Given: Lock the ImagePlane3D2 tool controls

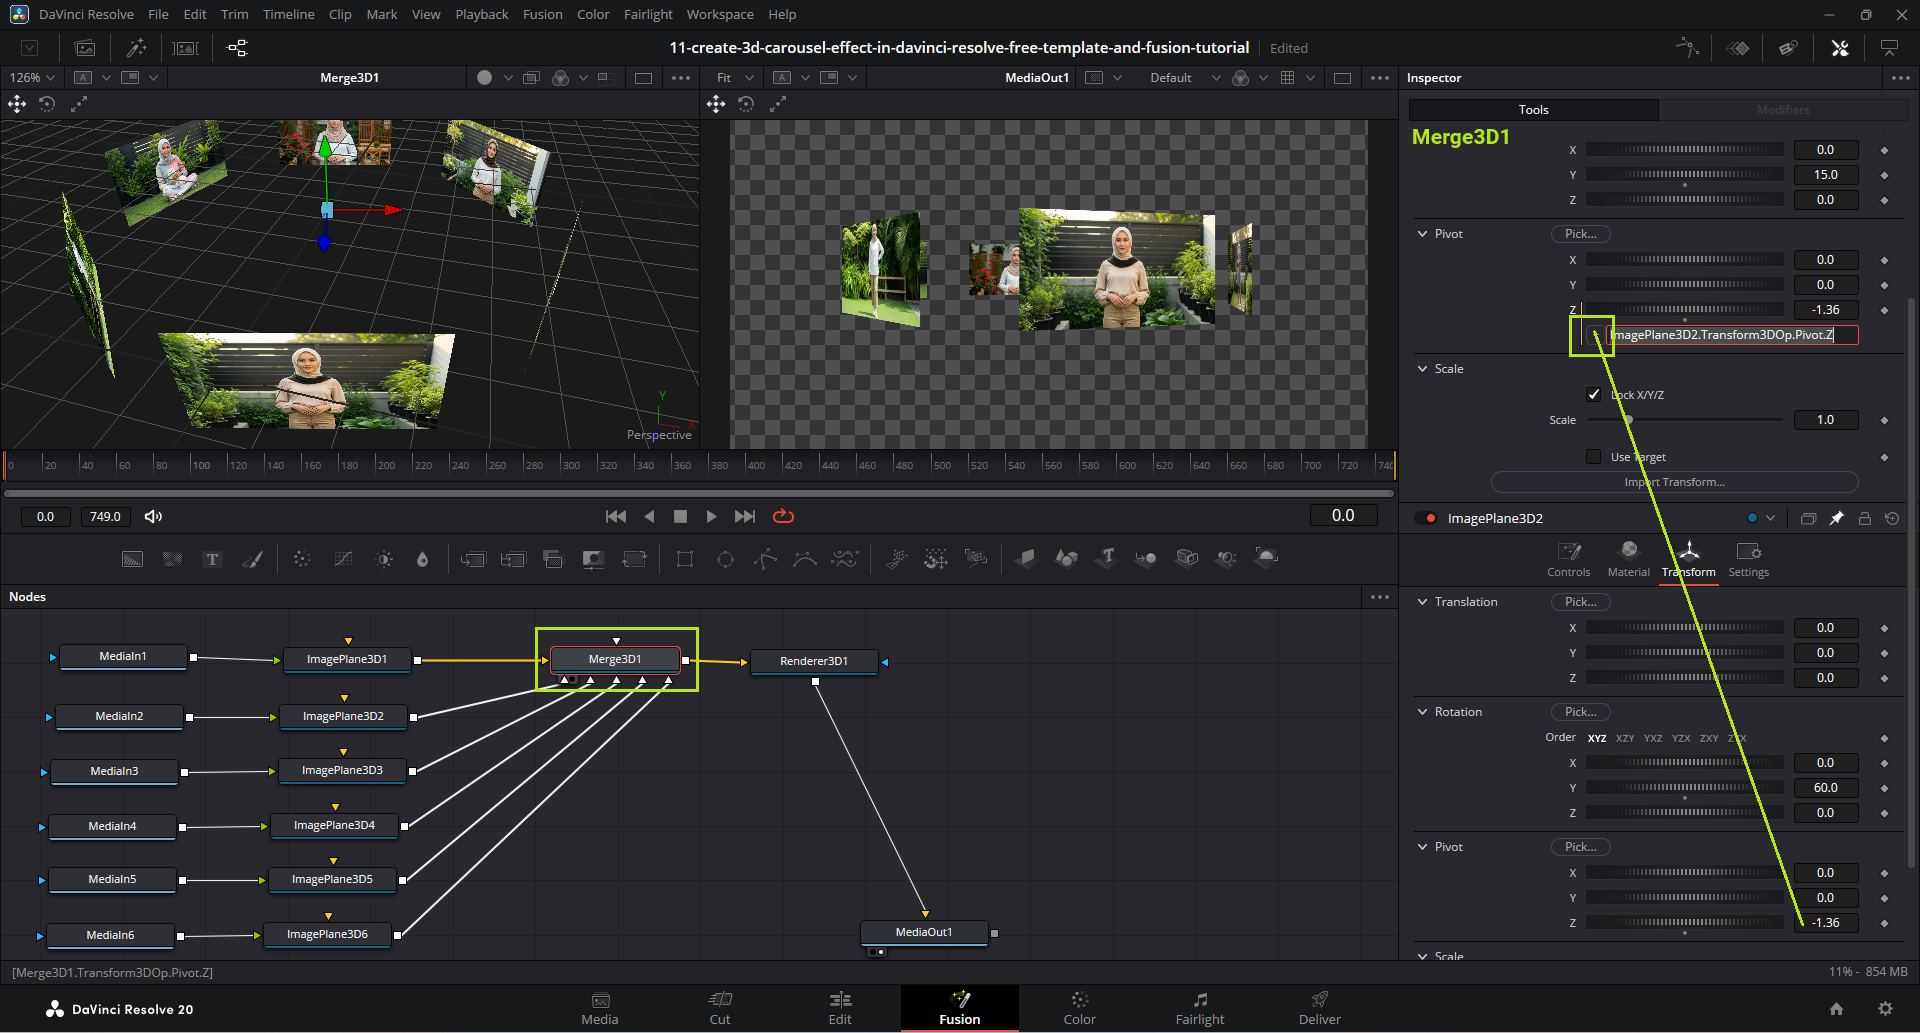Looking at the screenshot, I should click(x=1864, y=518).
